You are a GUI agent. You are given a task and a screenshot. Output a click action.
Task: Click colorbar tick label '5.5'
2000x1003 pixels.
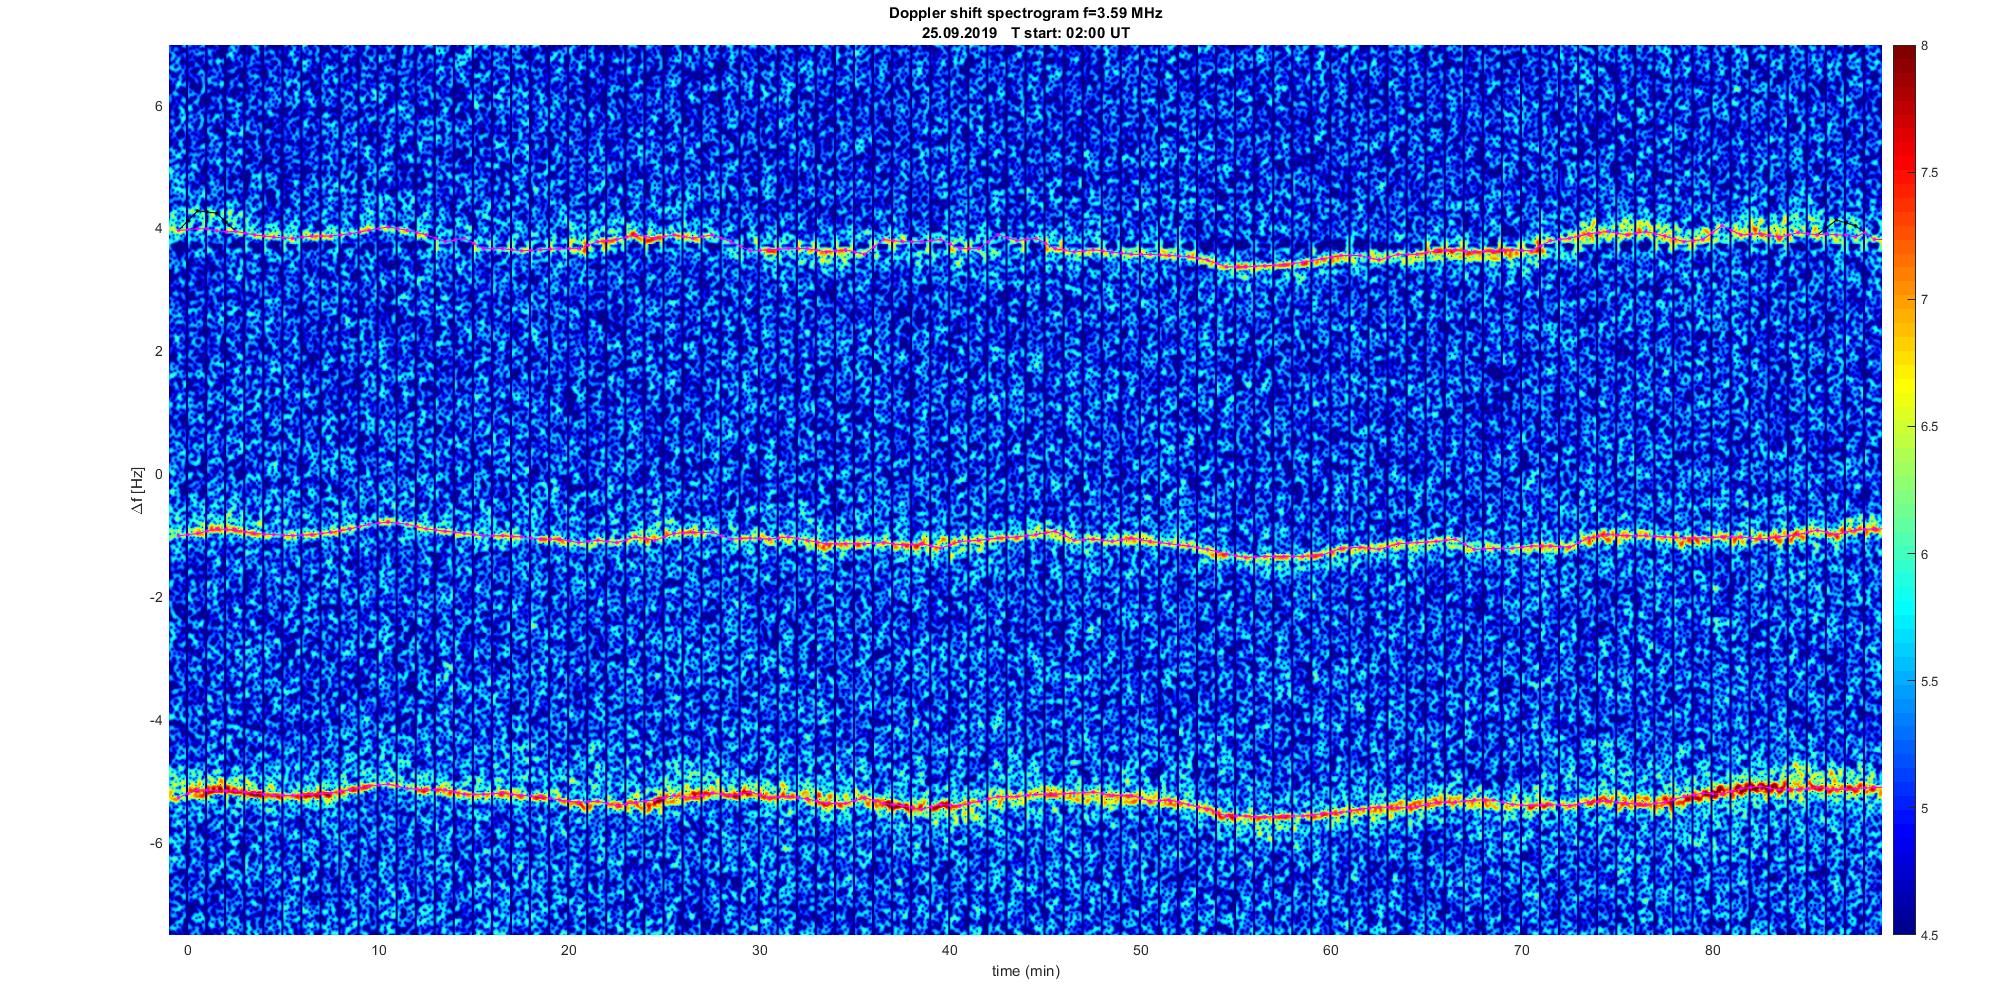(x=1930, y=681)
